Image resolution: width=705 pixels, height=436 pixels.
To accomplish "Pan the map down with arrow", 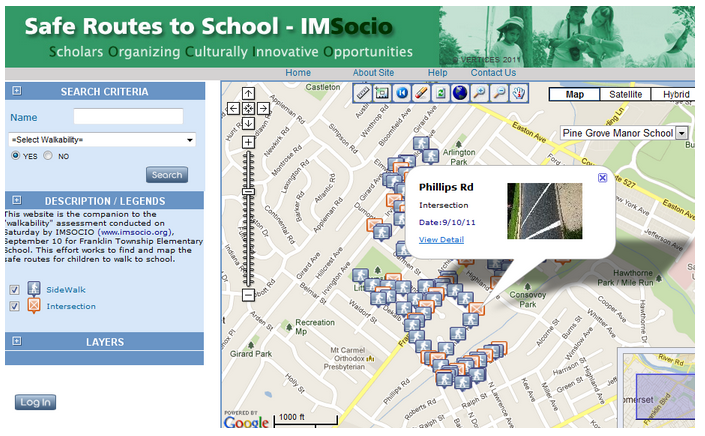I will tap(248, 123).
